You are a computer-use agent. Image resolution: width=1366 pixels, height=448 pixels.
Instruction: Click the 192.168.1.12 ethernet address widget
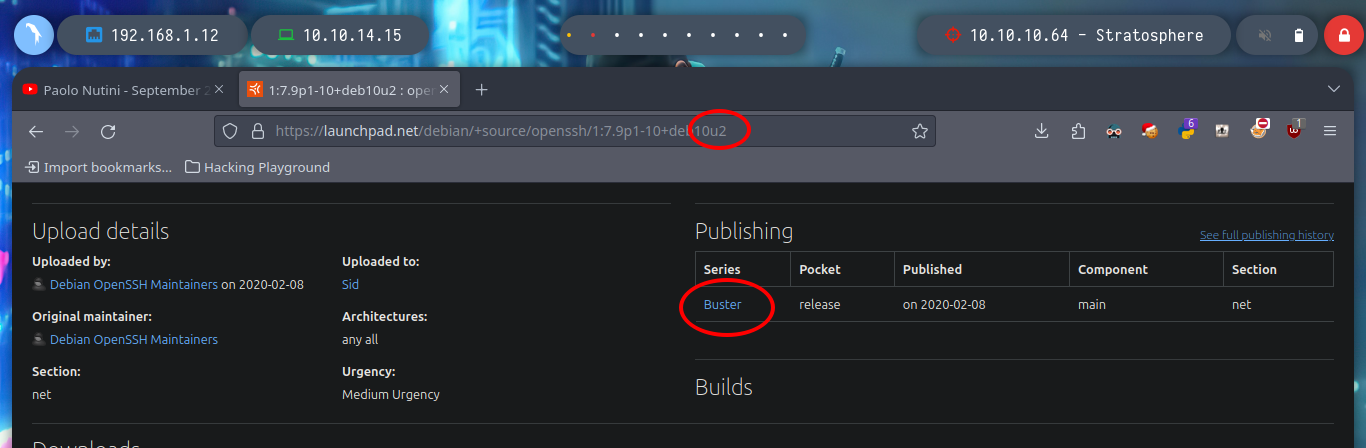point(151,35)
